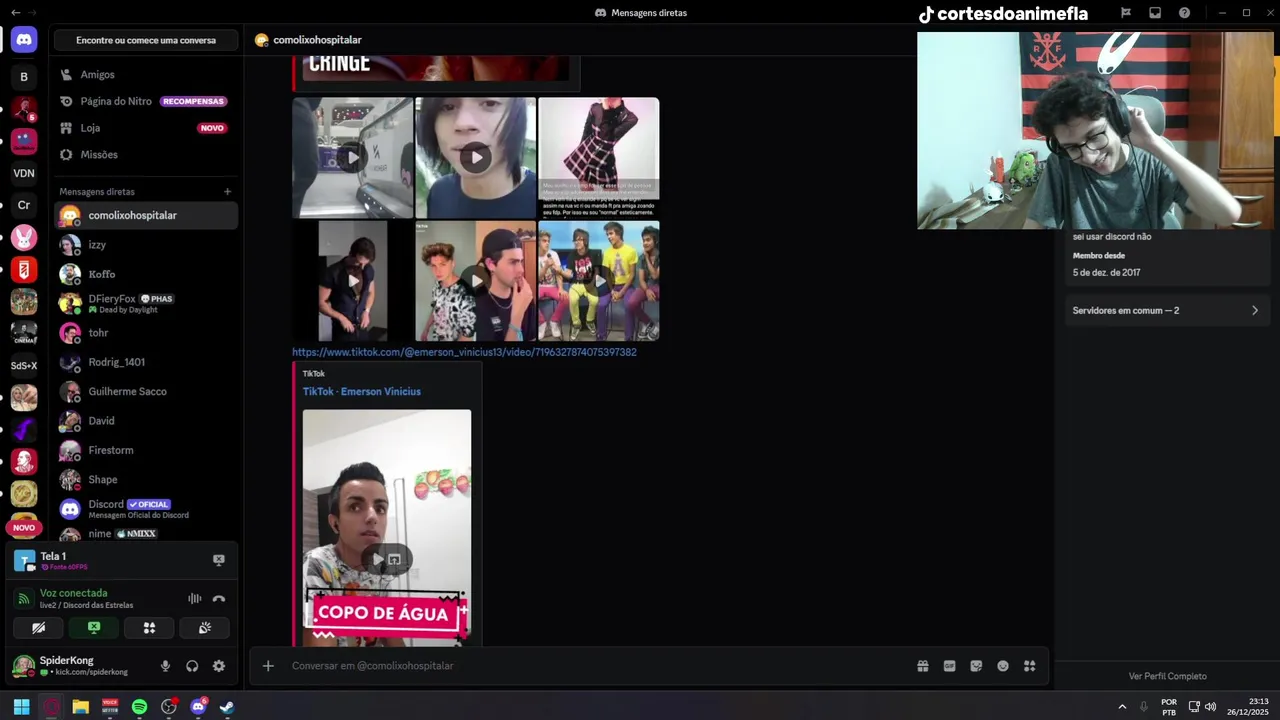Screen dimensions: 1280x720
Task: Open Amigos tab
Action: click(147, 74)
